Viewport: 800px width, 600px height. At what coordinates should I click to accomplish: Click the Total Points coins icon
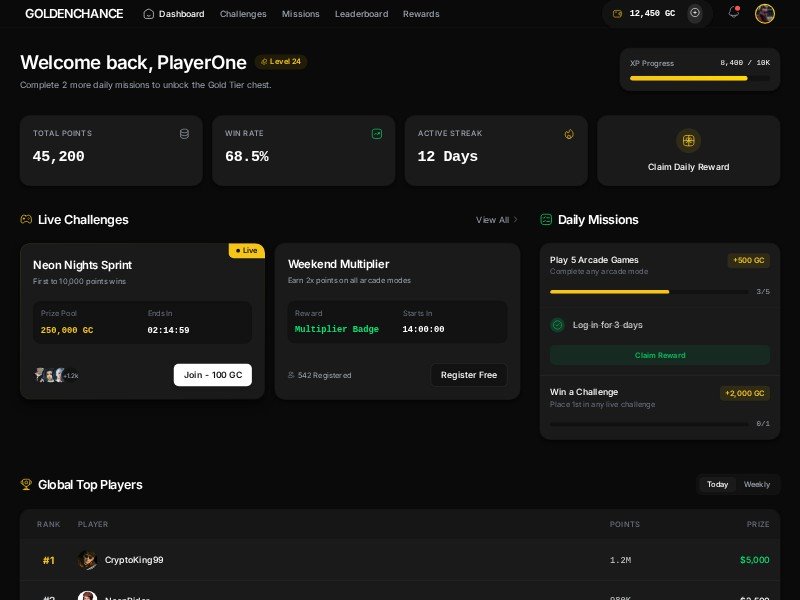[184, 133]
